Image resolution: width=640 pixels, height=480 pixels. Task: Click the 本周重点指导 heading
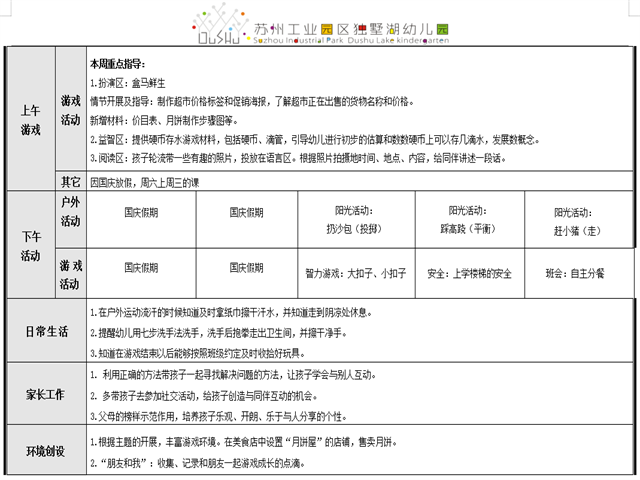pyautogui.click(x=118, y=62)
